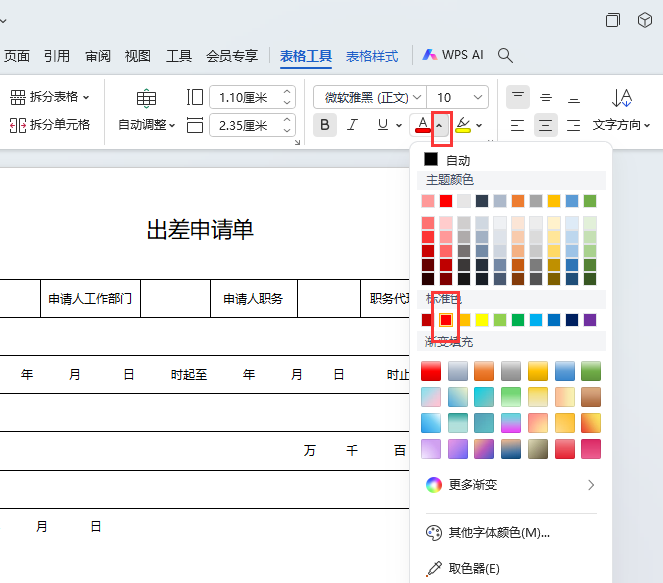The width and height of the screenshot is (663, 583).
Task: Pick dark red standard color swatch
Action: [427, 320]
